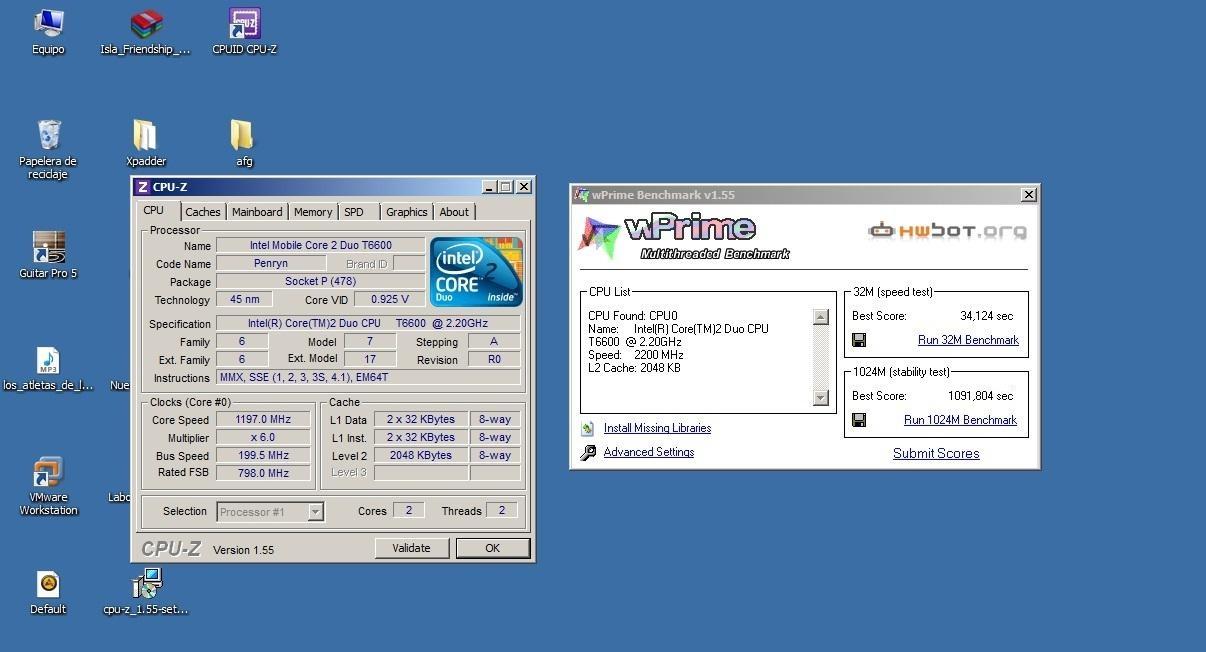Click the wPrime title bar icon
1206x652 pixels.
click(582, 195)
